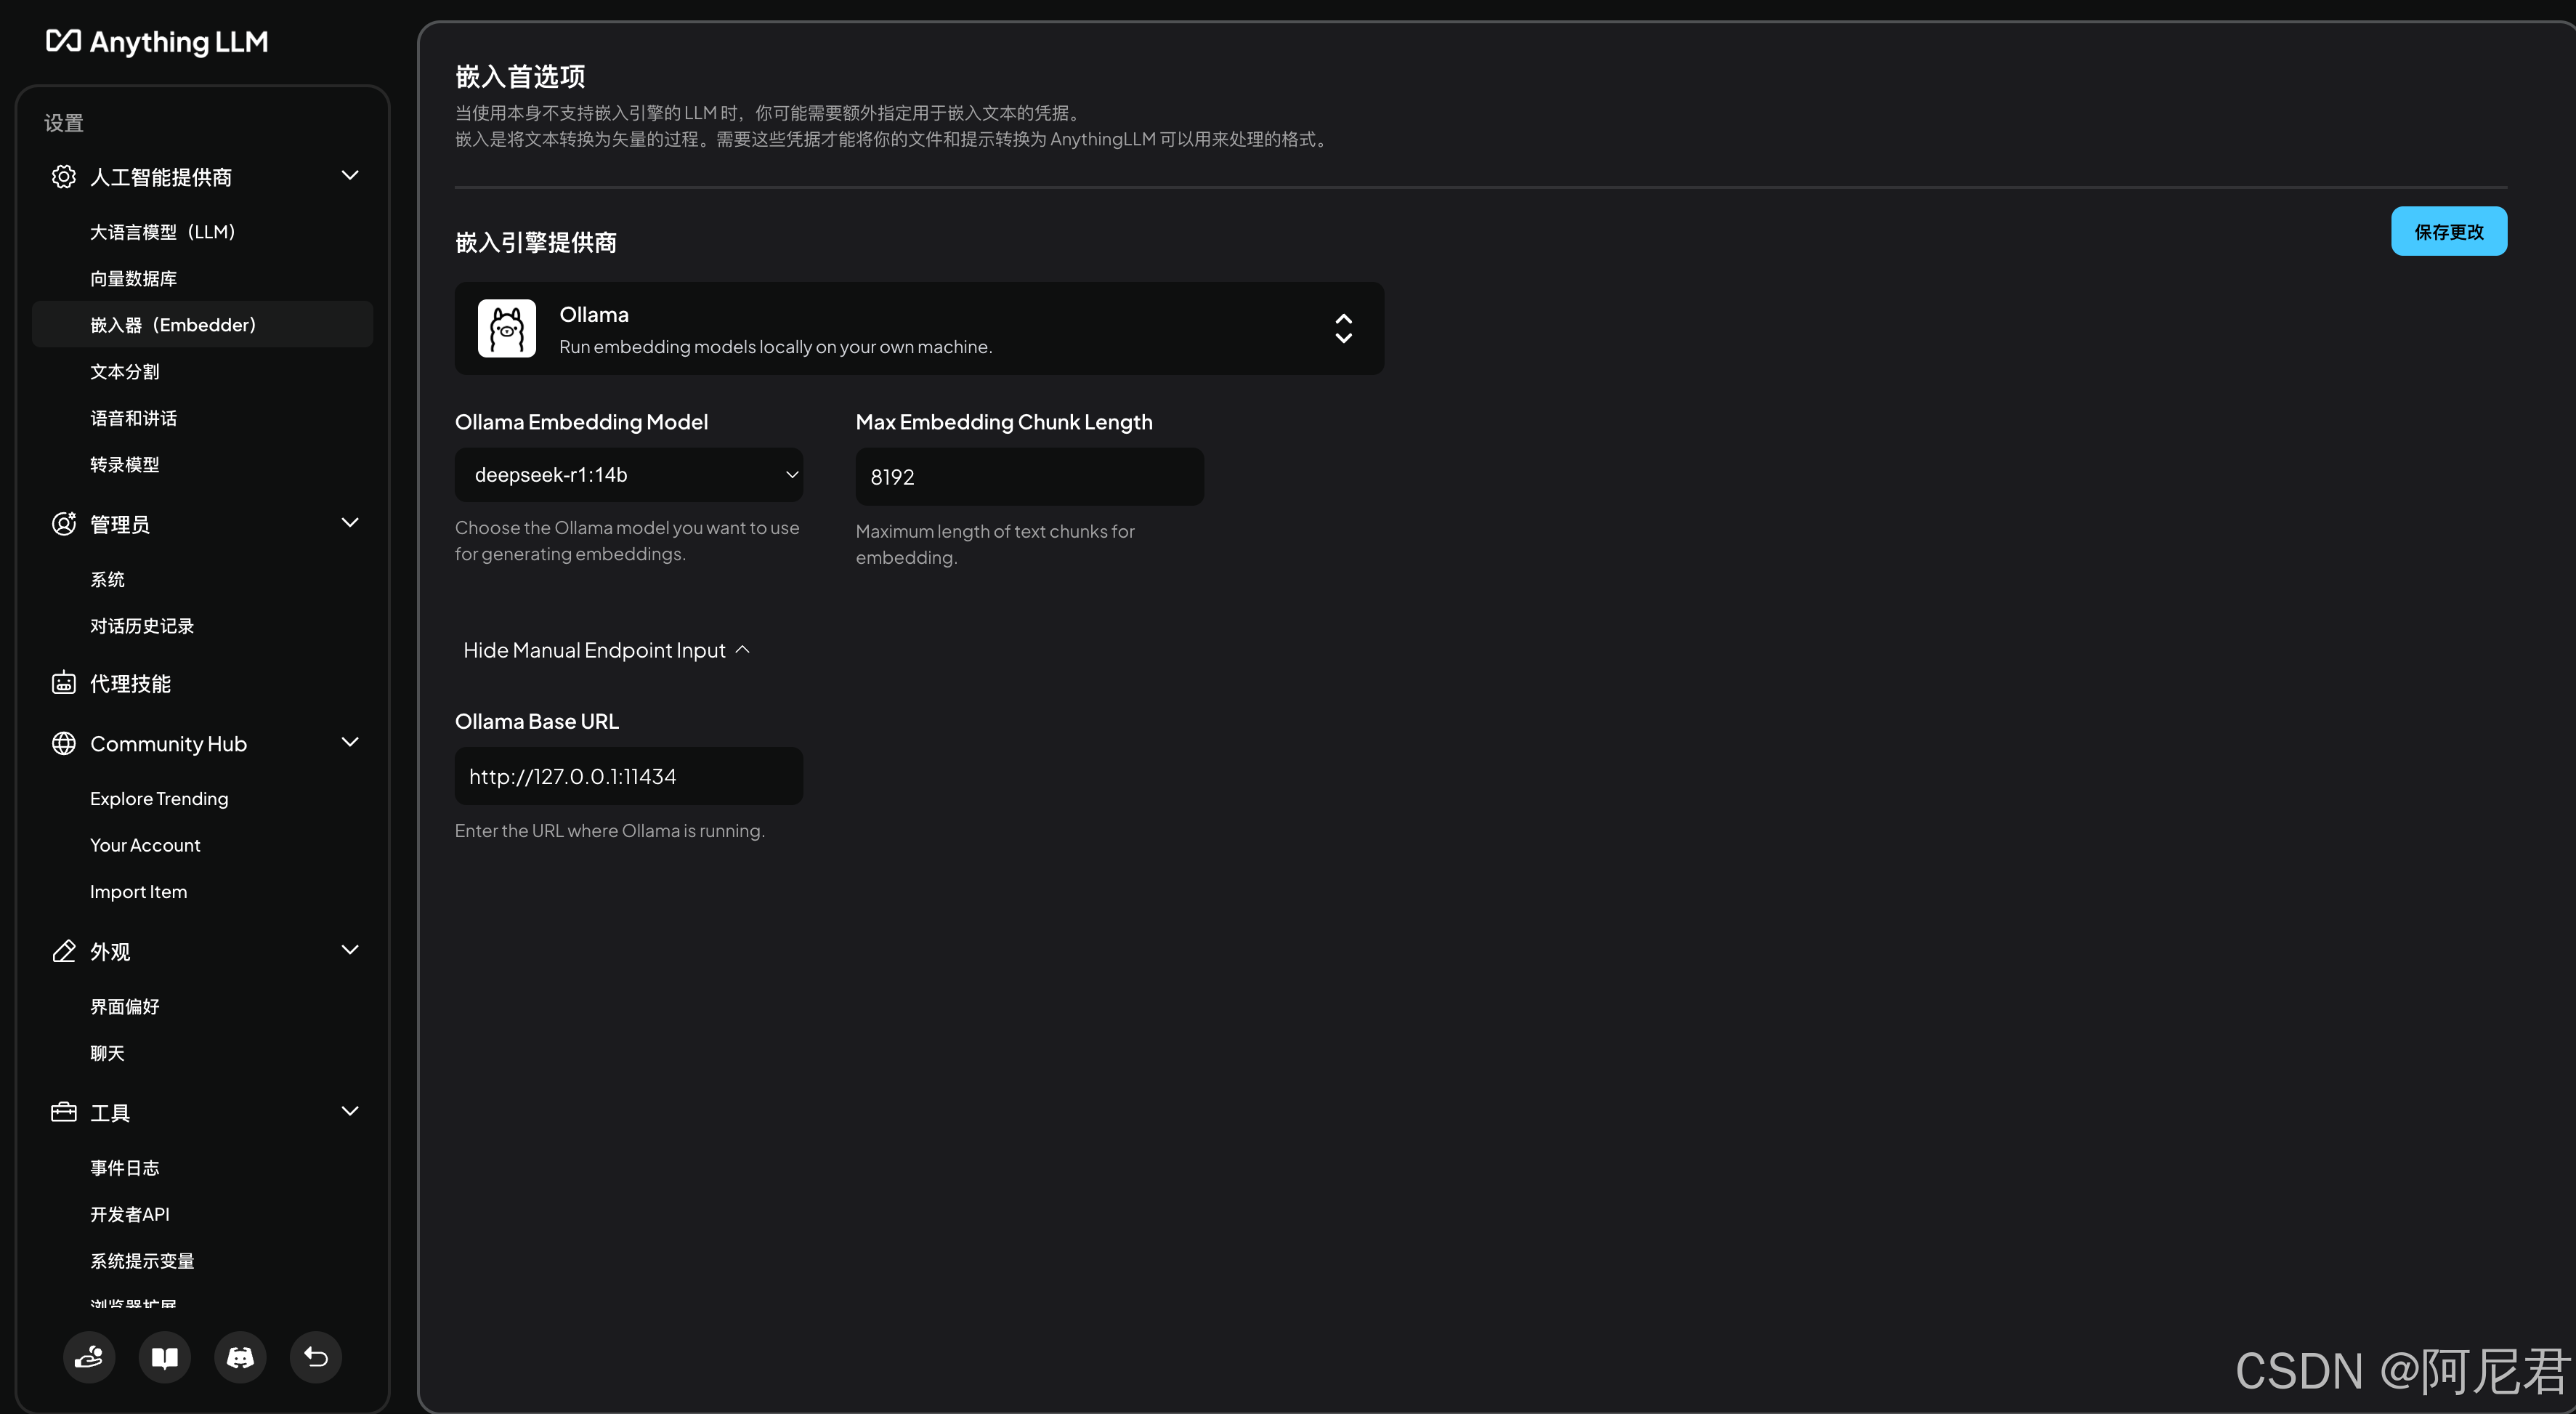Click the undo/back icon at bottom left

pyautogui.click(x=316, y=1357)
